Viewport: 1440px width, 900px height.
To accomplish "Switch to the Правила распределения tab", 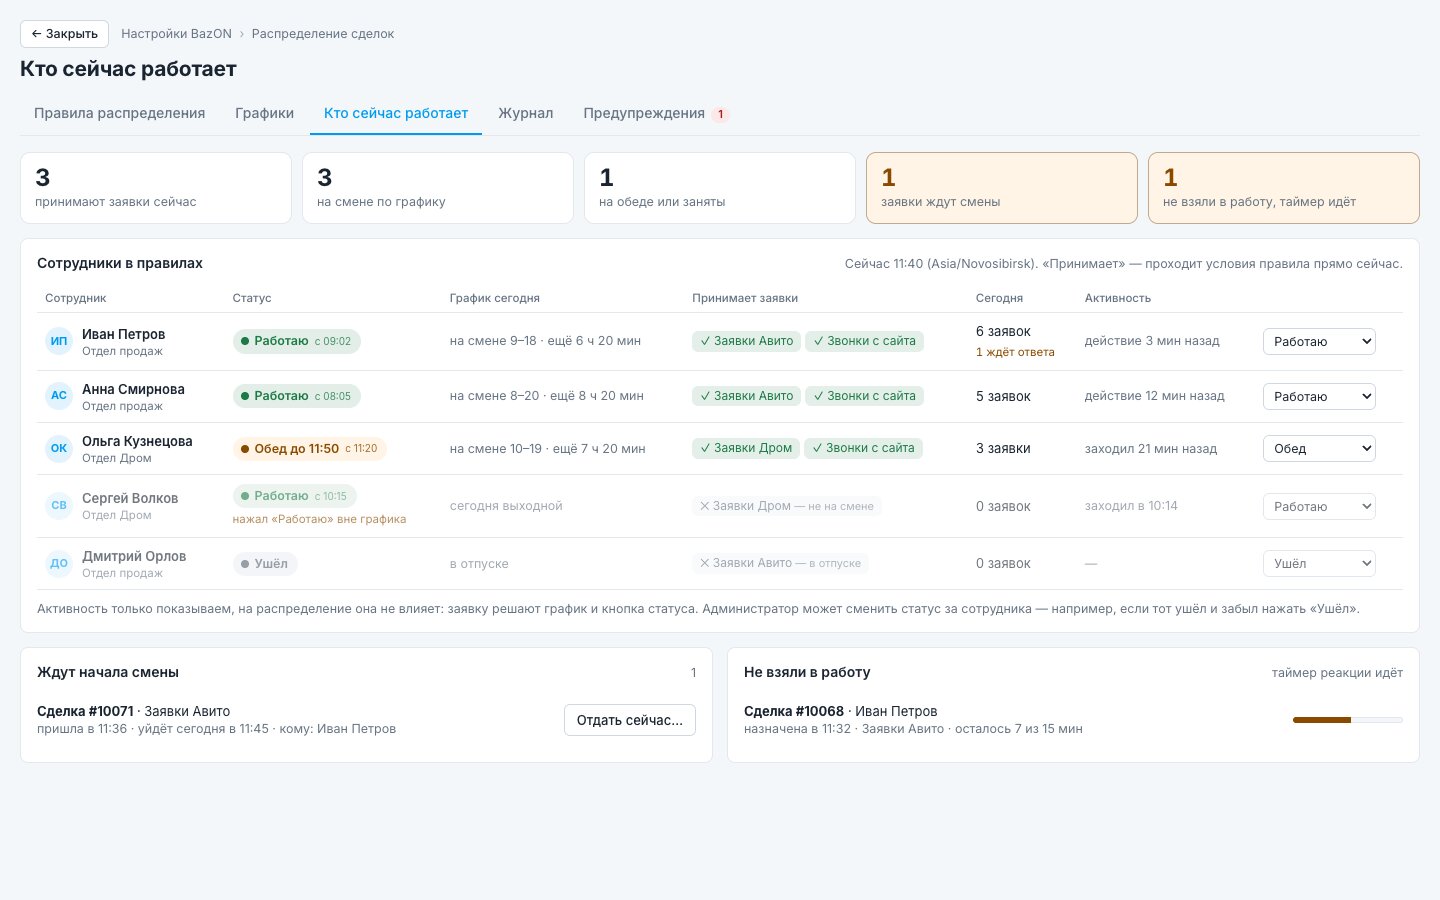I will pos(120,114).
